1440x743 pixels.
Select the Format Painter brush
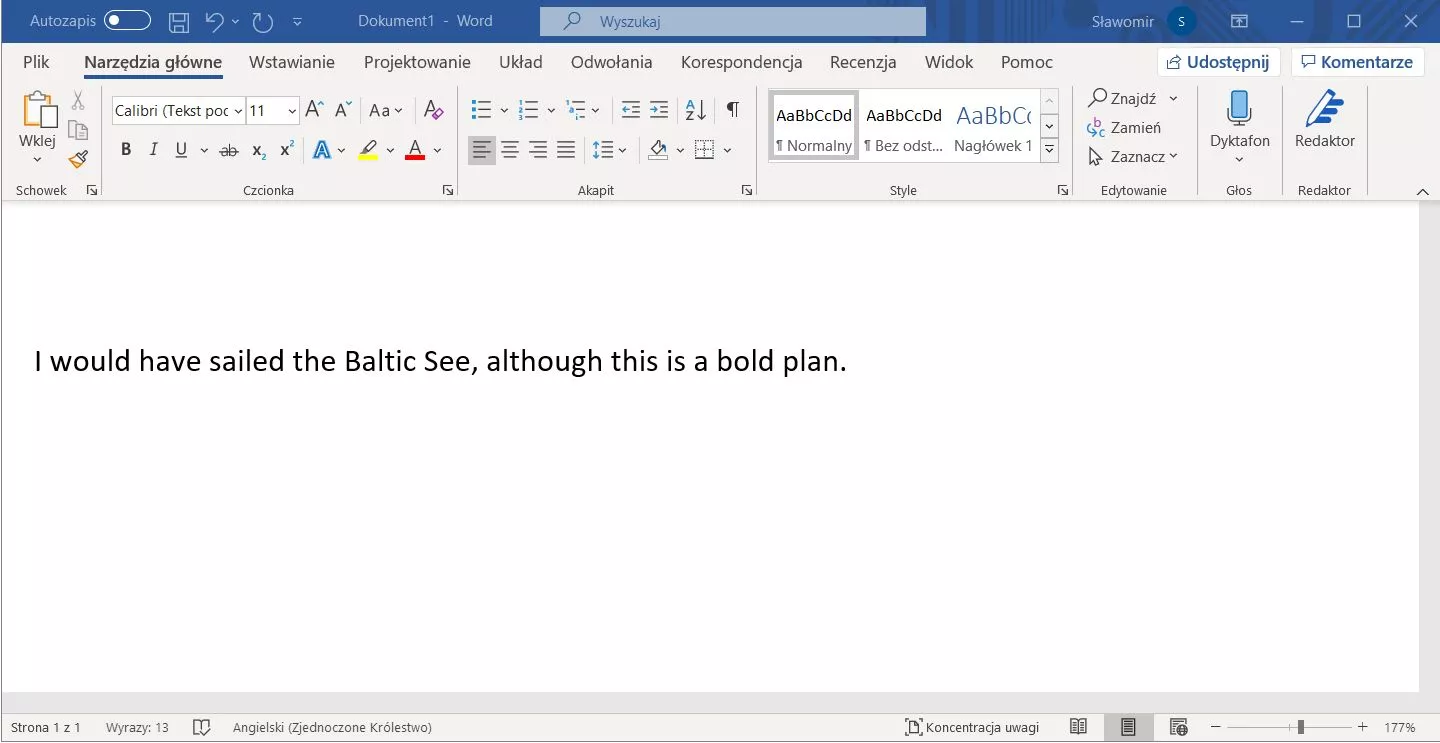coord(78,159)
